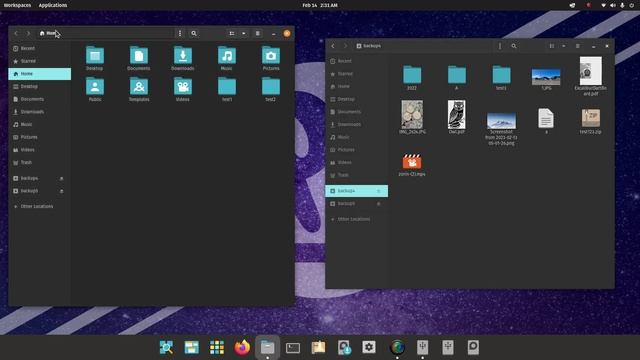Open view options dropdown in backups window
The image size is (640, 360).
pos(564,46)
